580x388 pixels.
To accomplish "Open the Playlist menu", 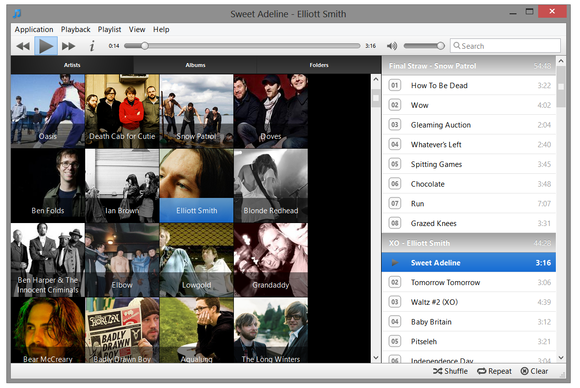I will click(x=109, y=30).
